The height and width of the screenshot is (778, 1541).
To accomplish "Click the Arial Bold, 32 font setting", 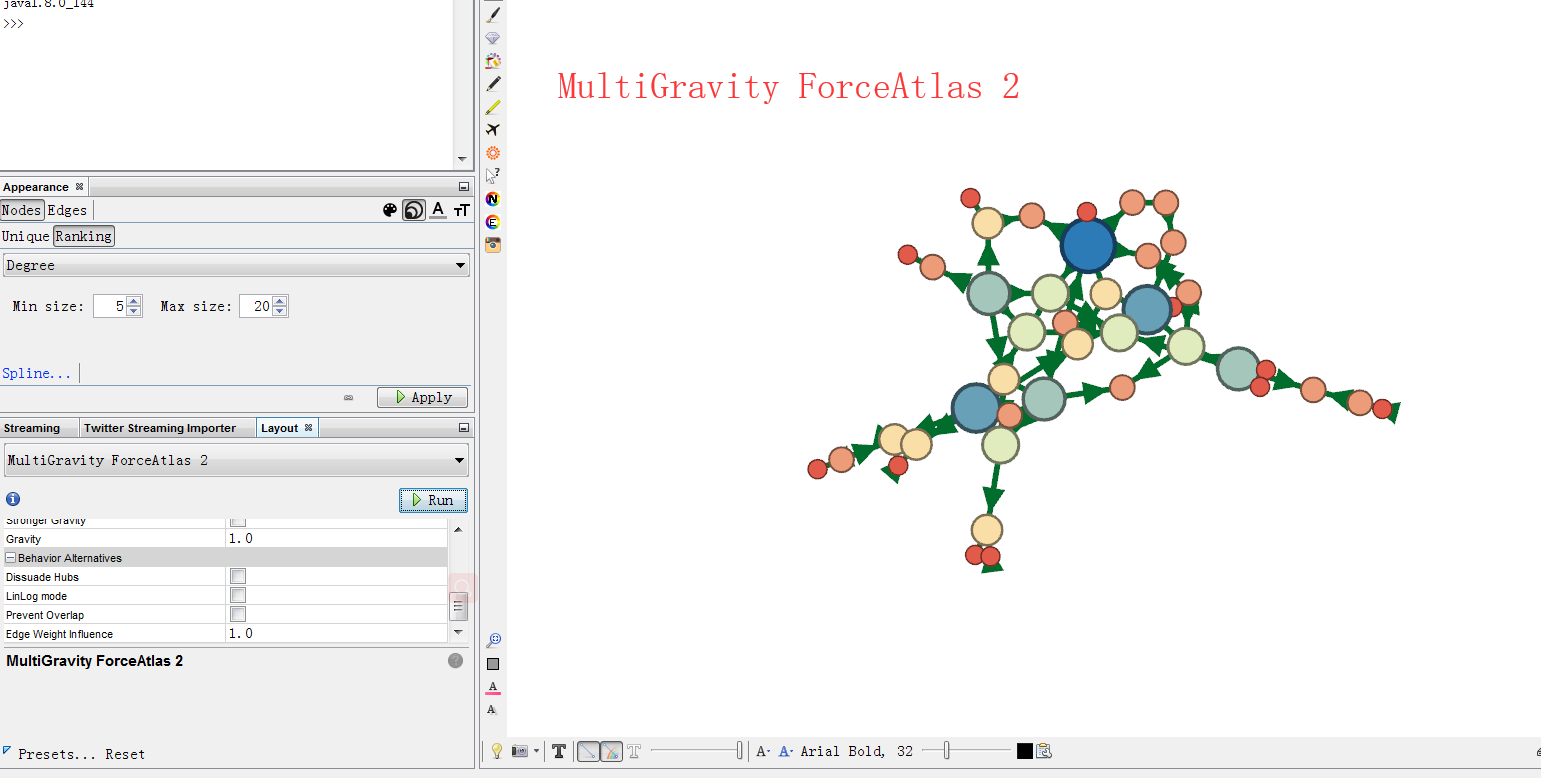I will [857, 751].
